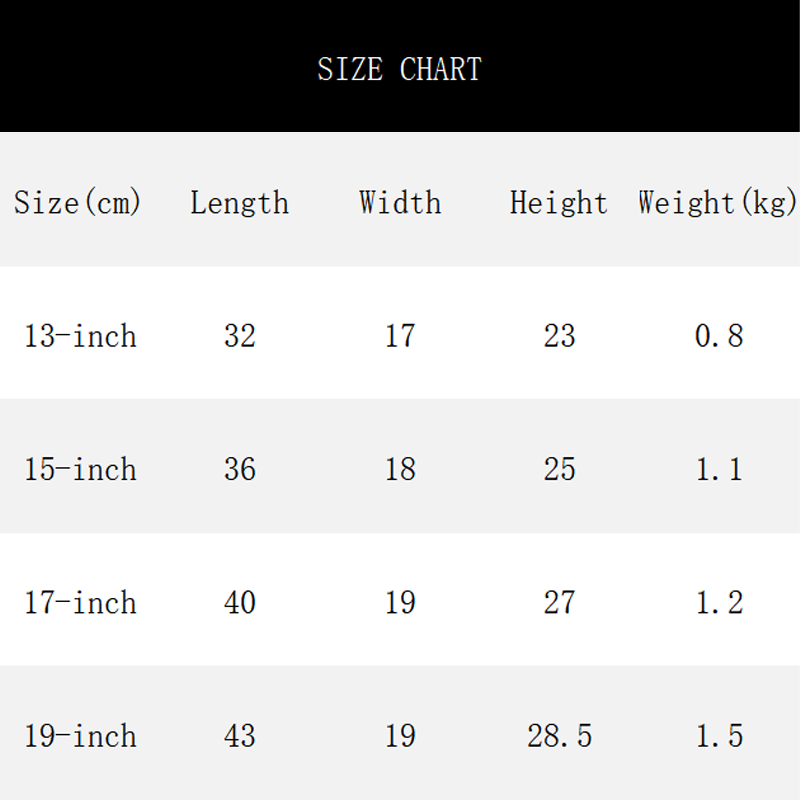Click the 13-inch length value 32
Viewport: 800px width, 800px height.
click(x=240, y=336)
